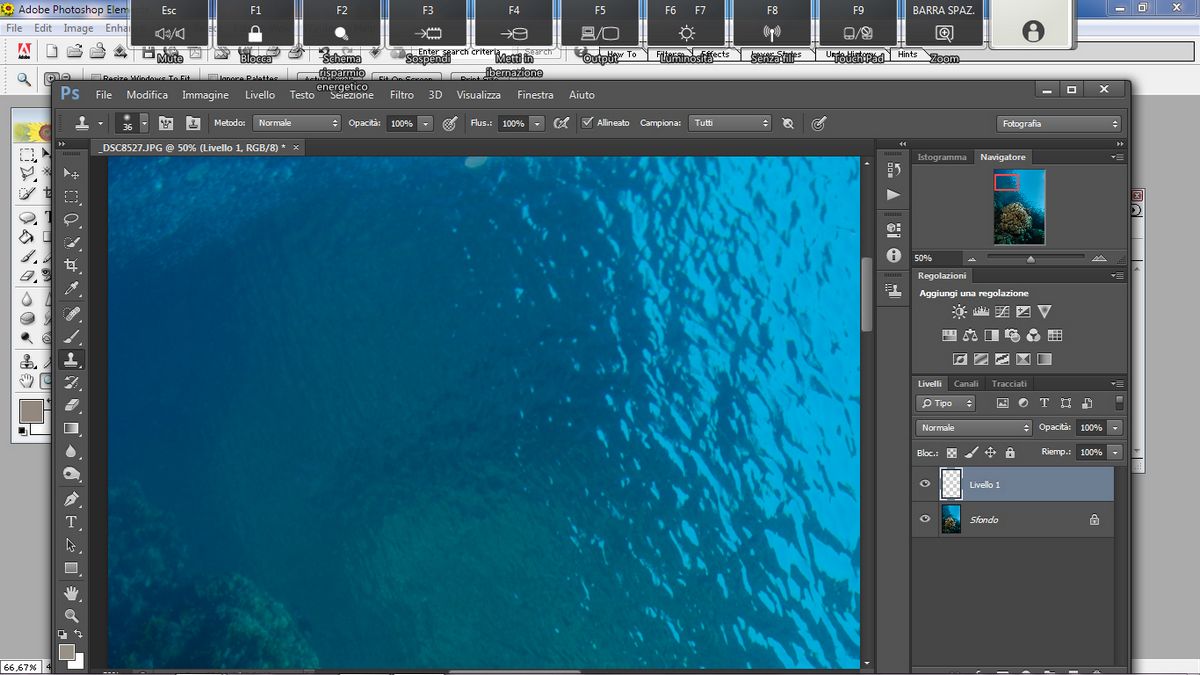Image resolution: width=1200 pixels, height=675 pixels.
Task: Select the Lasso tool
Action: (71, 220)
